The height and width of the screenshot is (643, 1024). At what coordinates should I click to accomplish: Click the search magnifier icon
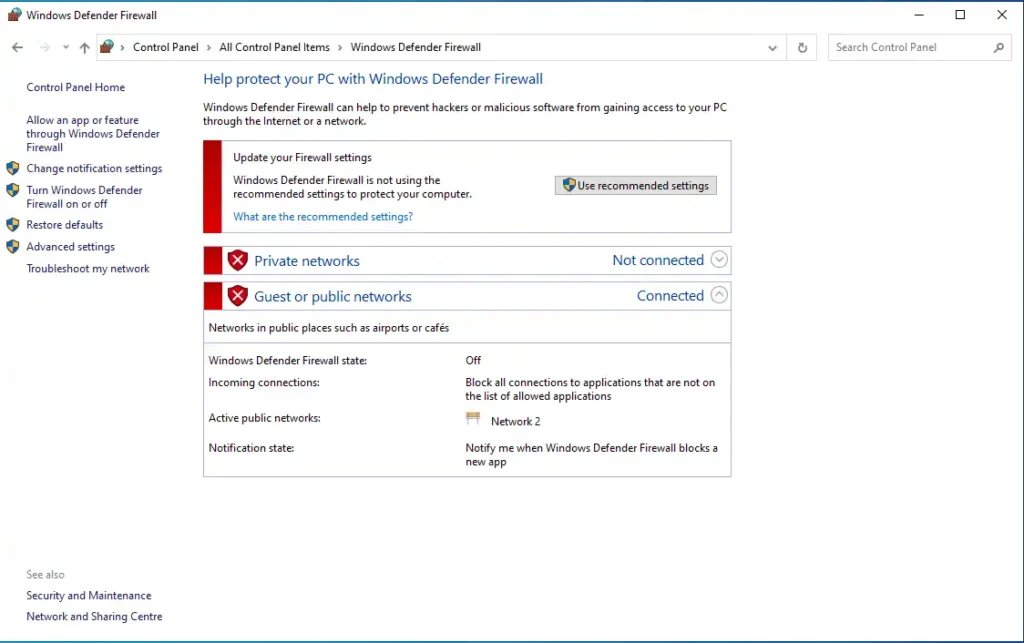click(x=998, y=47)
